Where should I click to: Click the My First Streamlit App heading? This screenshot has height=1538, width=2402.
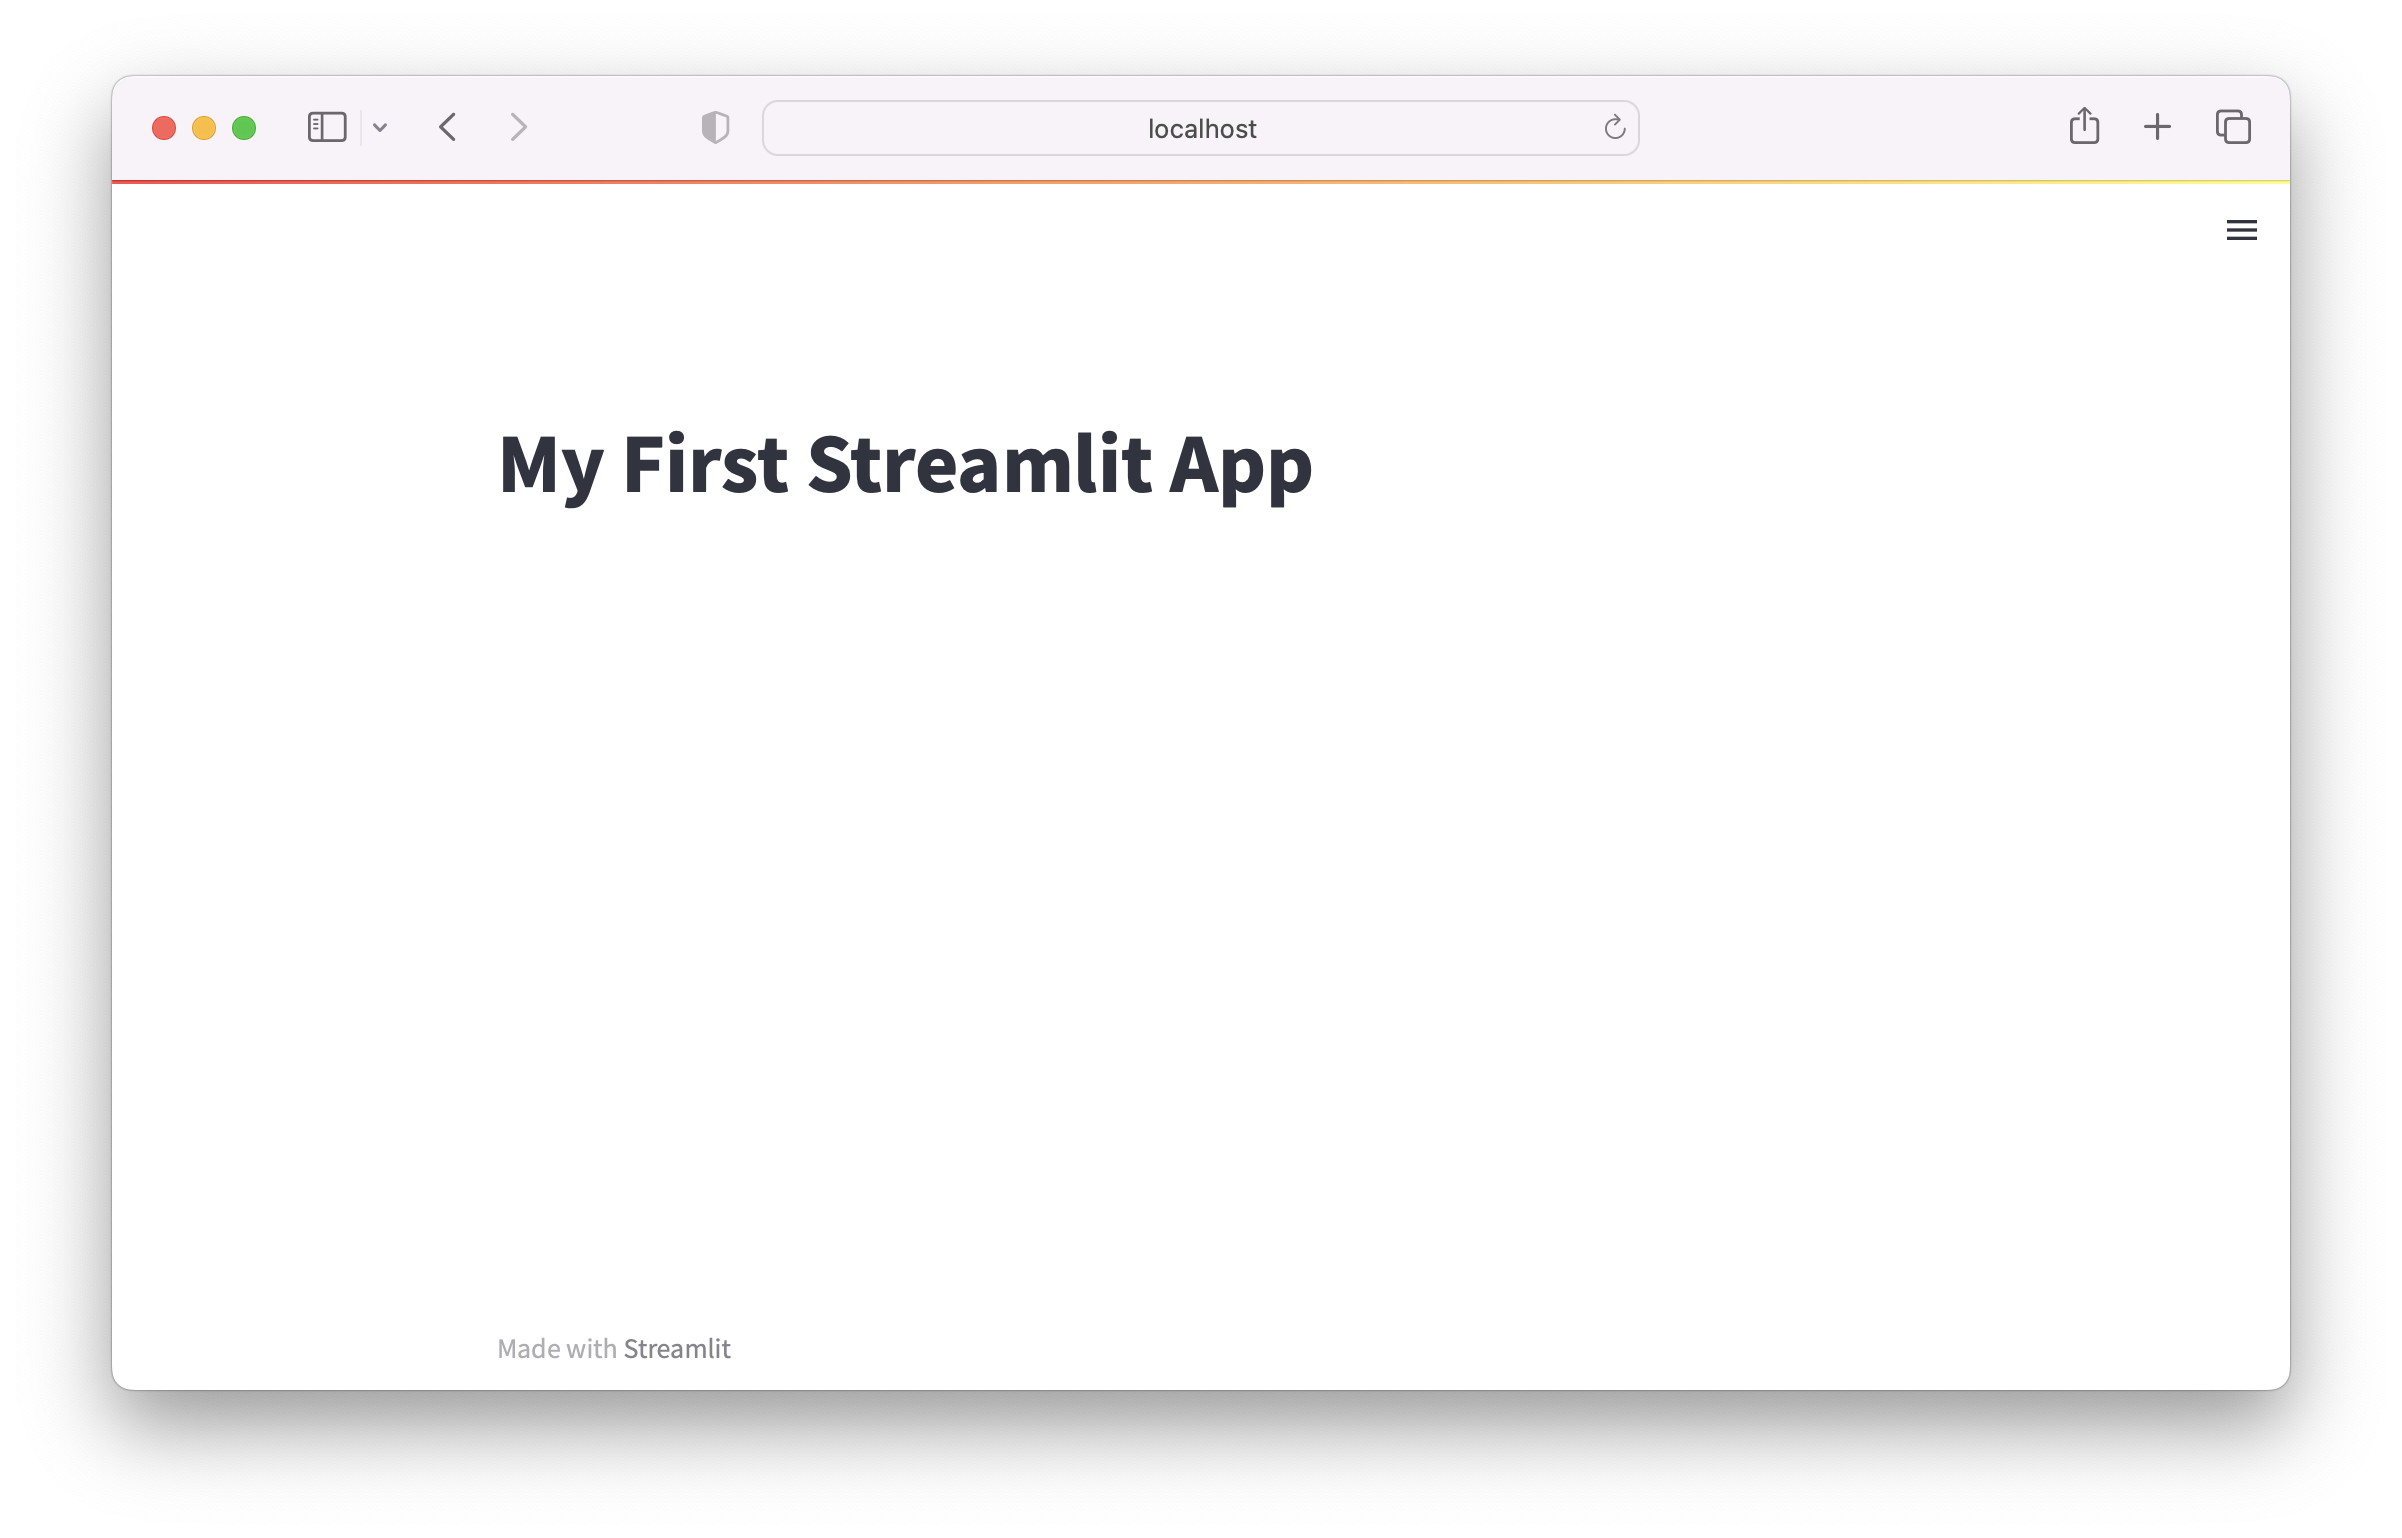[x=905, y=465]
